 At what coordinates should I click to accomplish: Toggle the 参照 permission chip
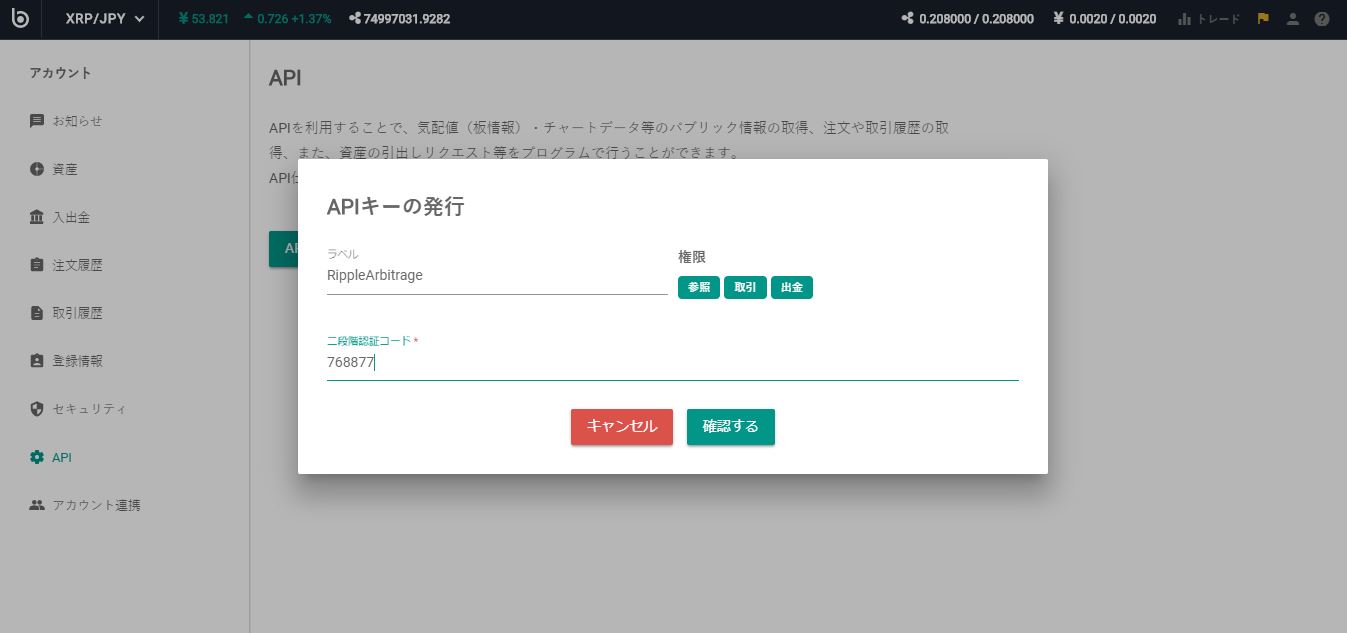coord(698,287)
